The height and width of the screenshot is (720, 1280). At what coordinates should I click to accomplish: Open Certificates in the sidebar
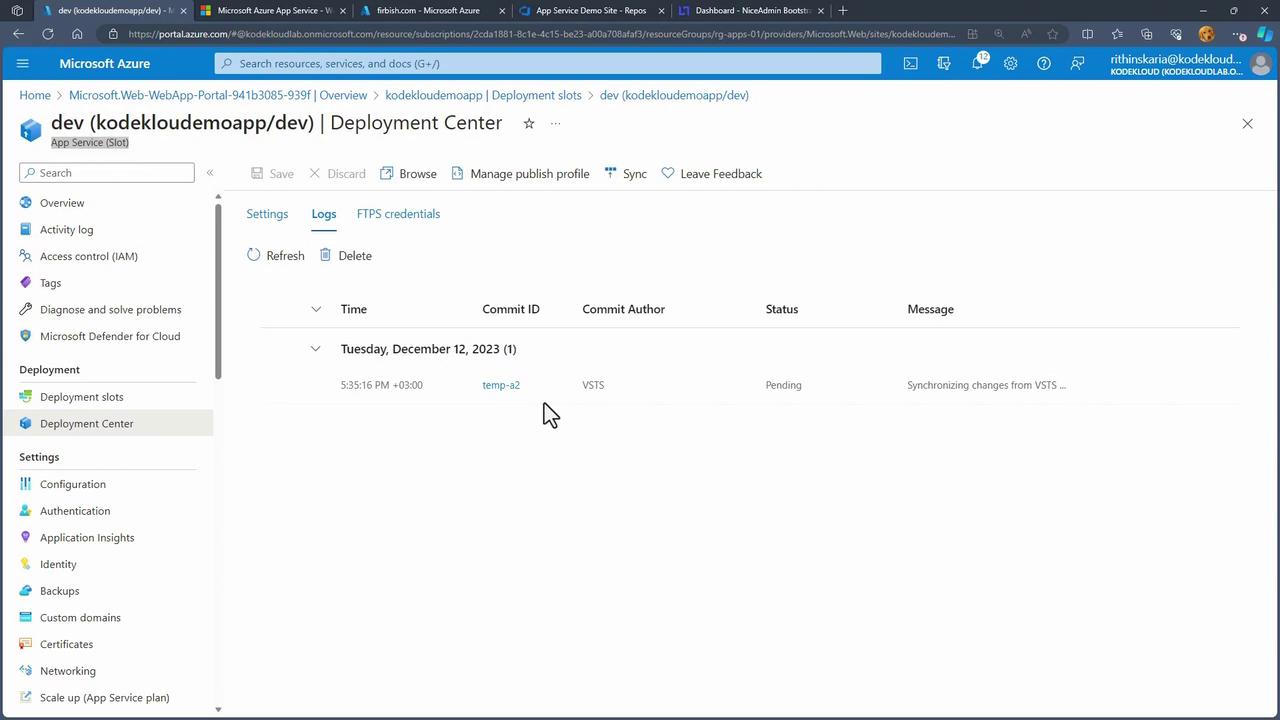[x=66, y=644]
